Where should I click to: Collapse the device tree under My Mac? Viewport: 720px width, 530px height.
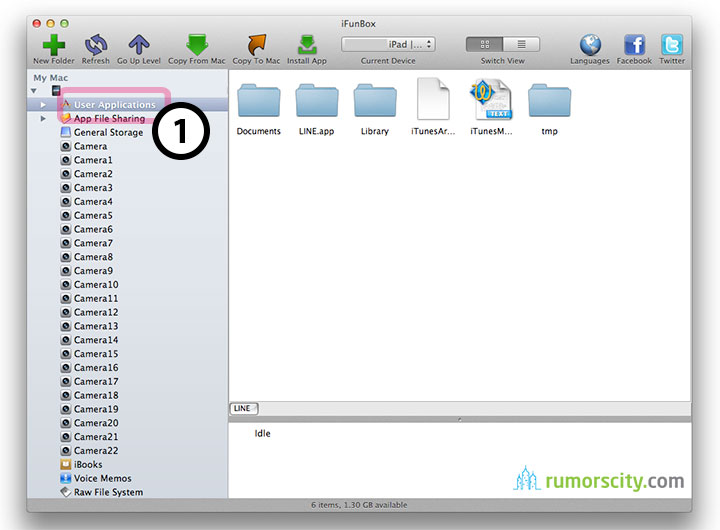(34, 91)
